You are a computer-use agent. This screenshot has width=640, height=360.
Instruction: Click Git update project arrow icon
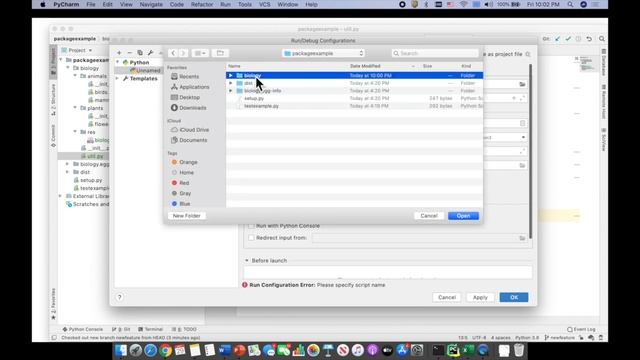[x=558, y=39]
